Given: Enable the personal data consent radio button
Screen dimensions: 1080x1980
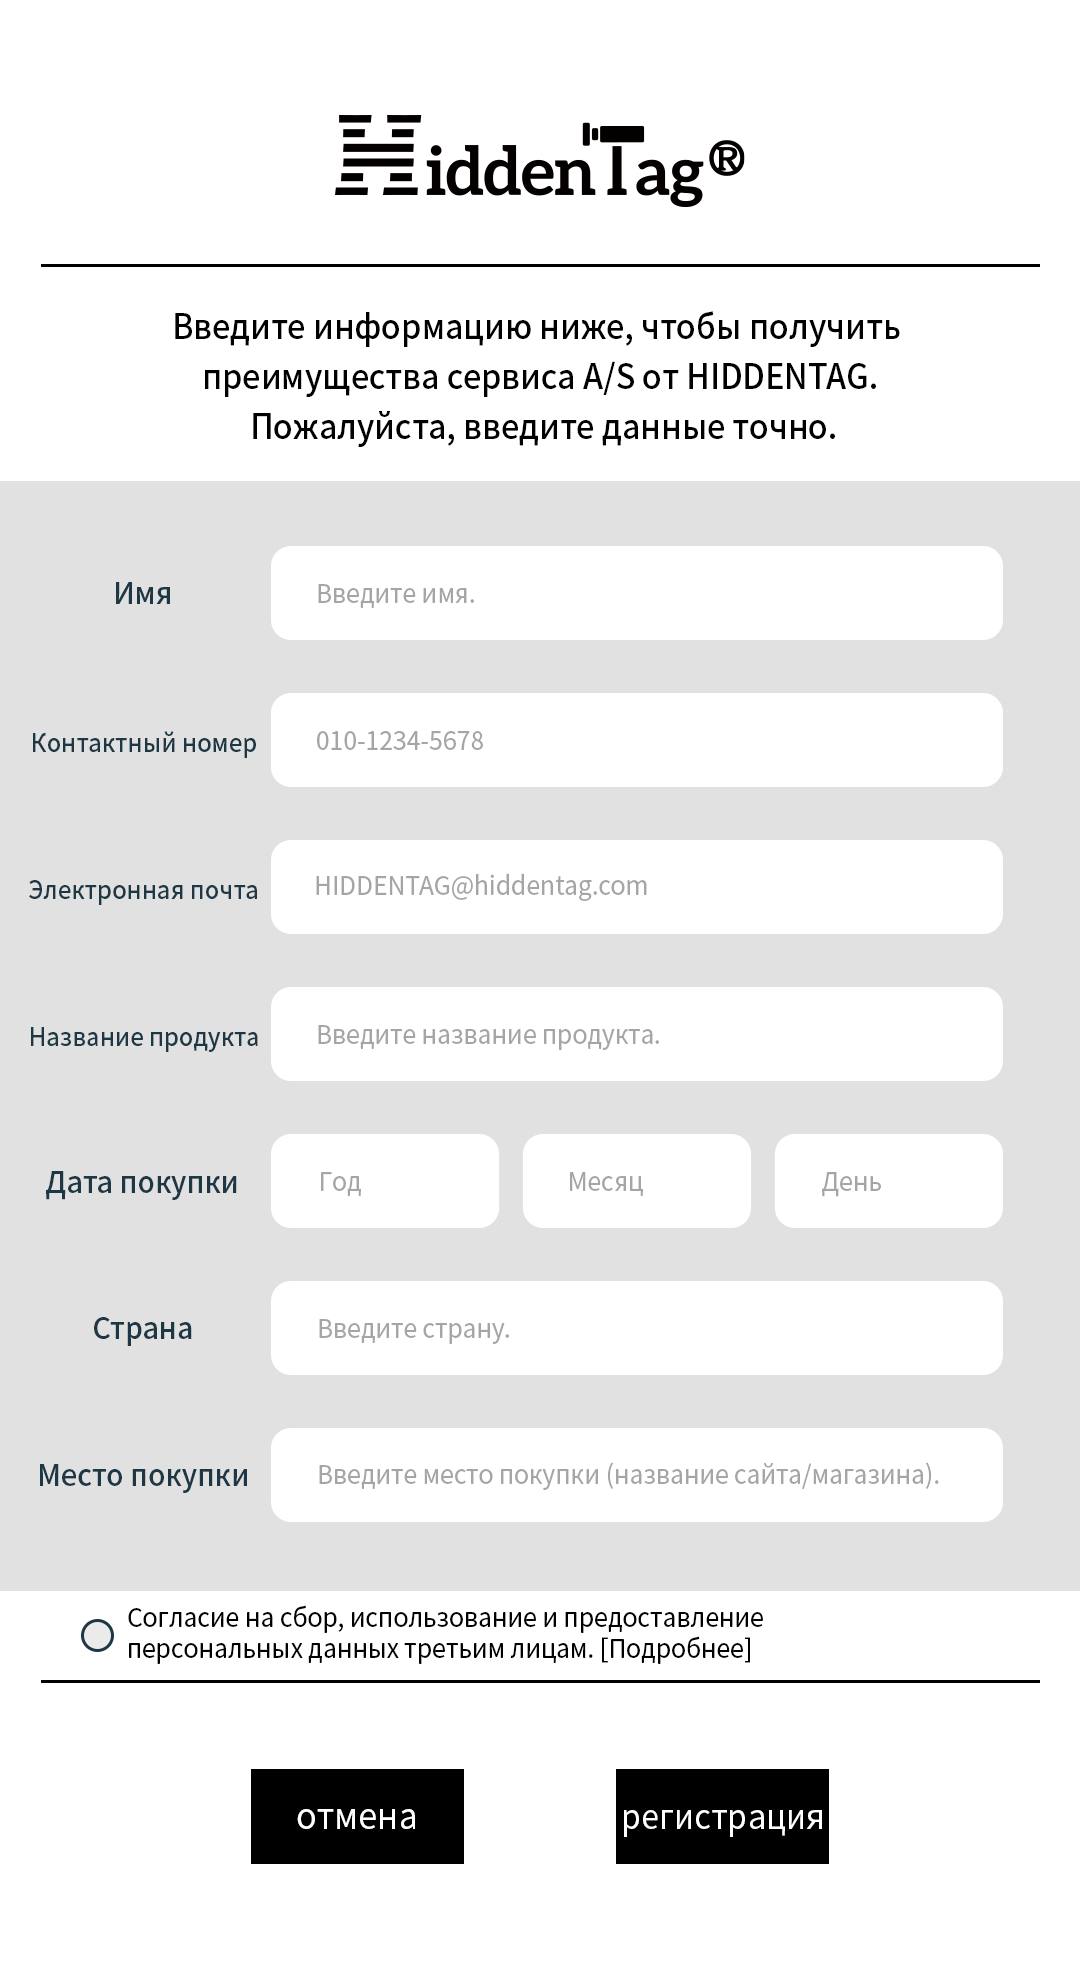Looking at the screenshot, I should point(97,1636).
